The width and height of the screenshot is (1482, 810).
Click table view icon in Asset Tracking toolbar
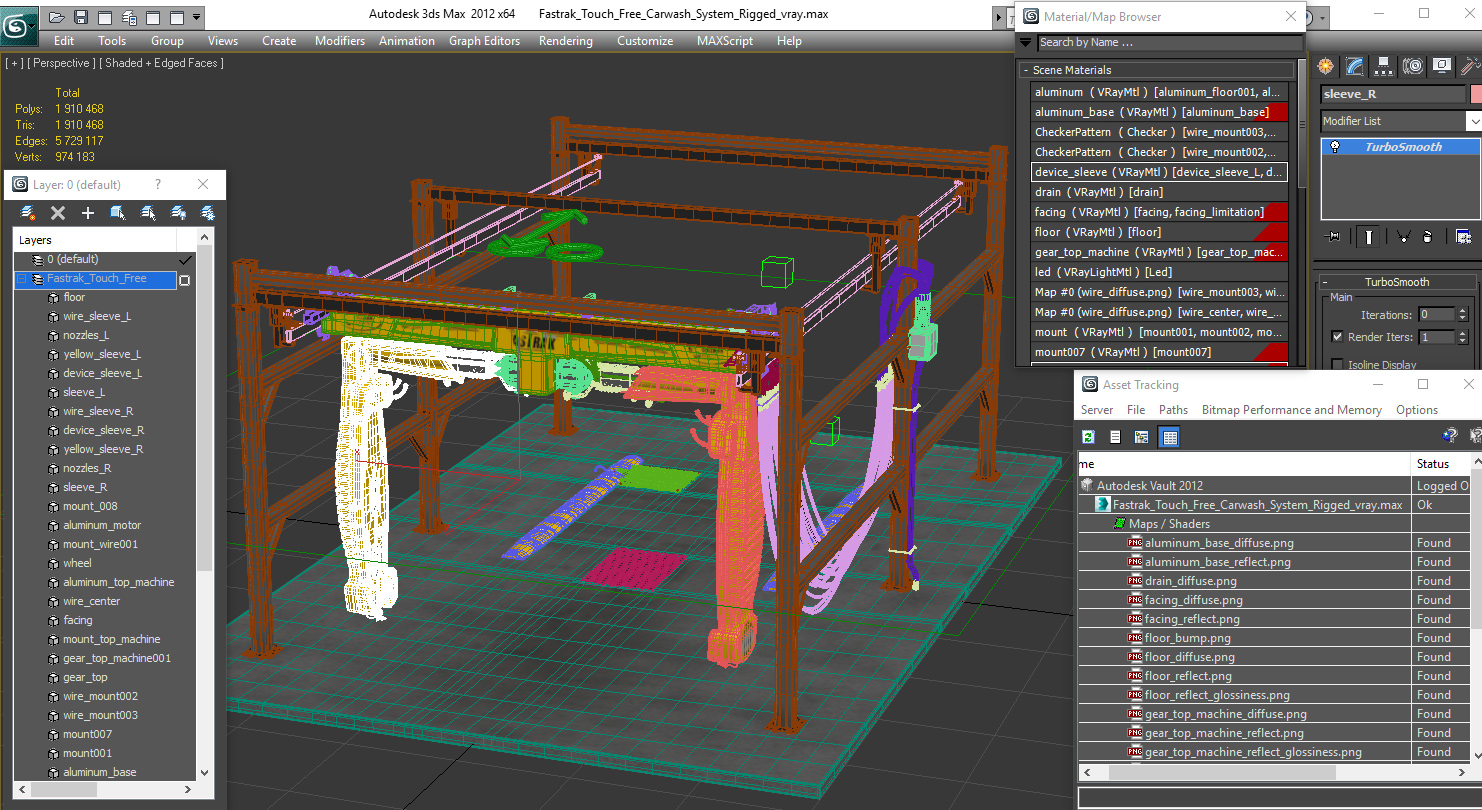coord(1169,437)
